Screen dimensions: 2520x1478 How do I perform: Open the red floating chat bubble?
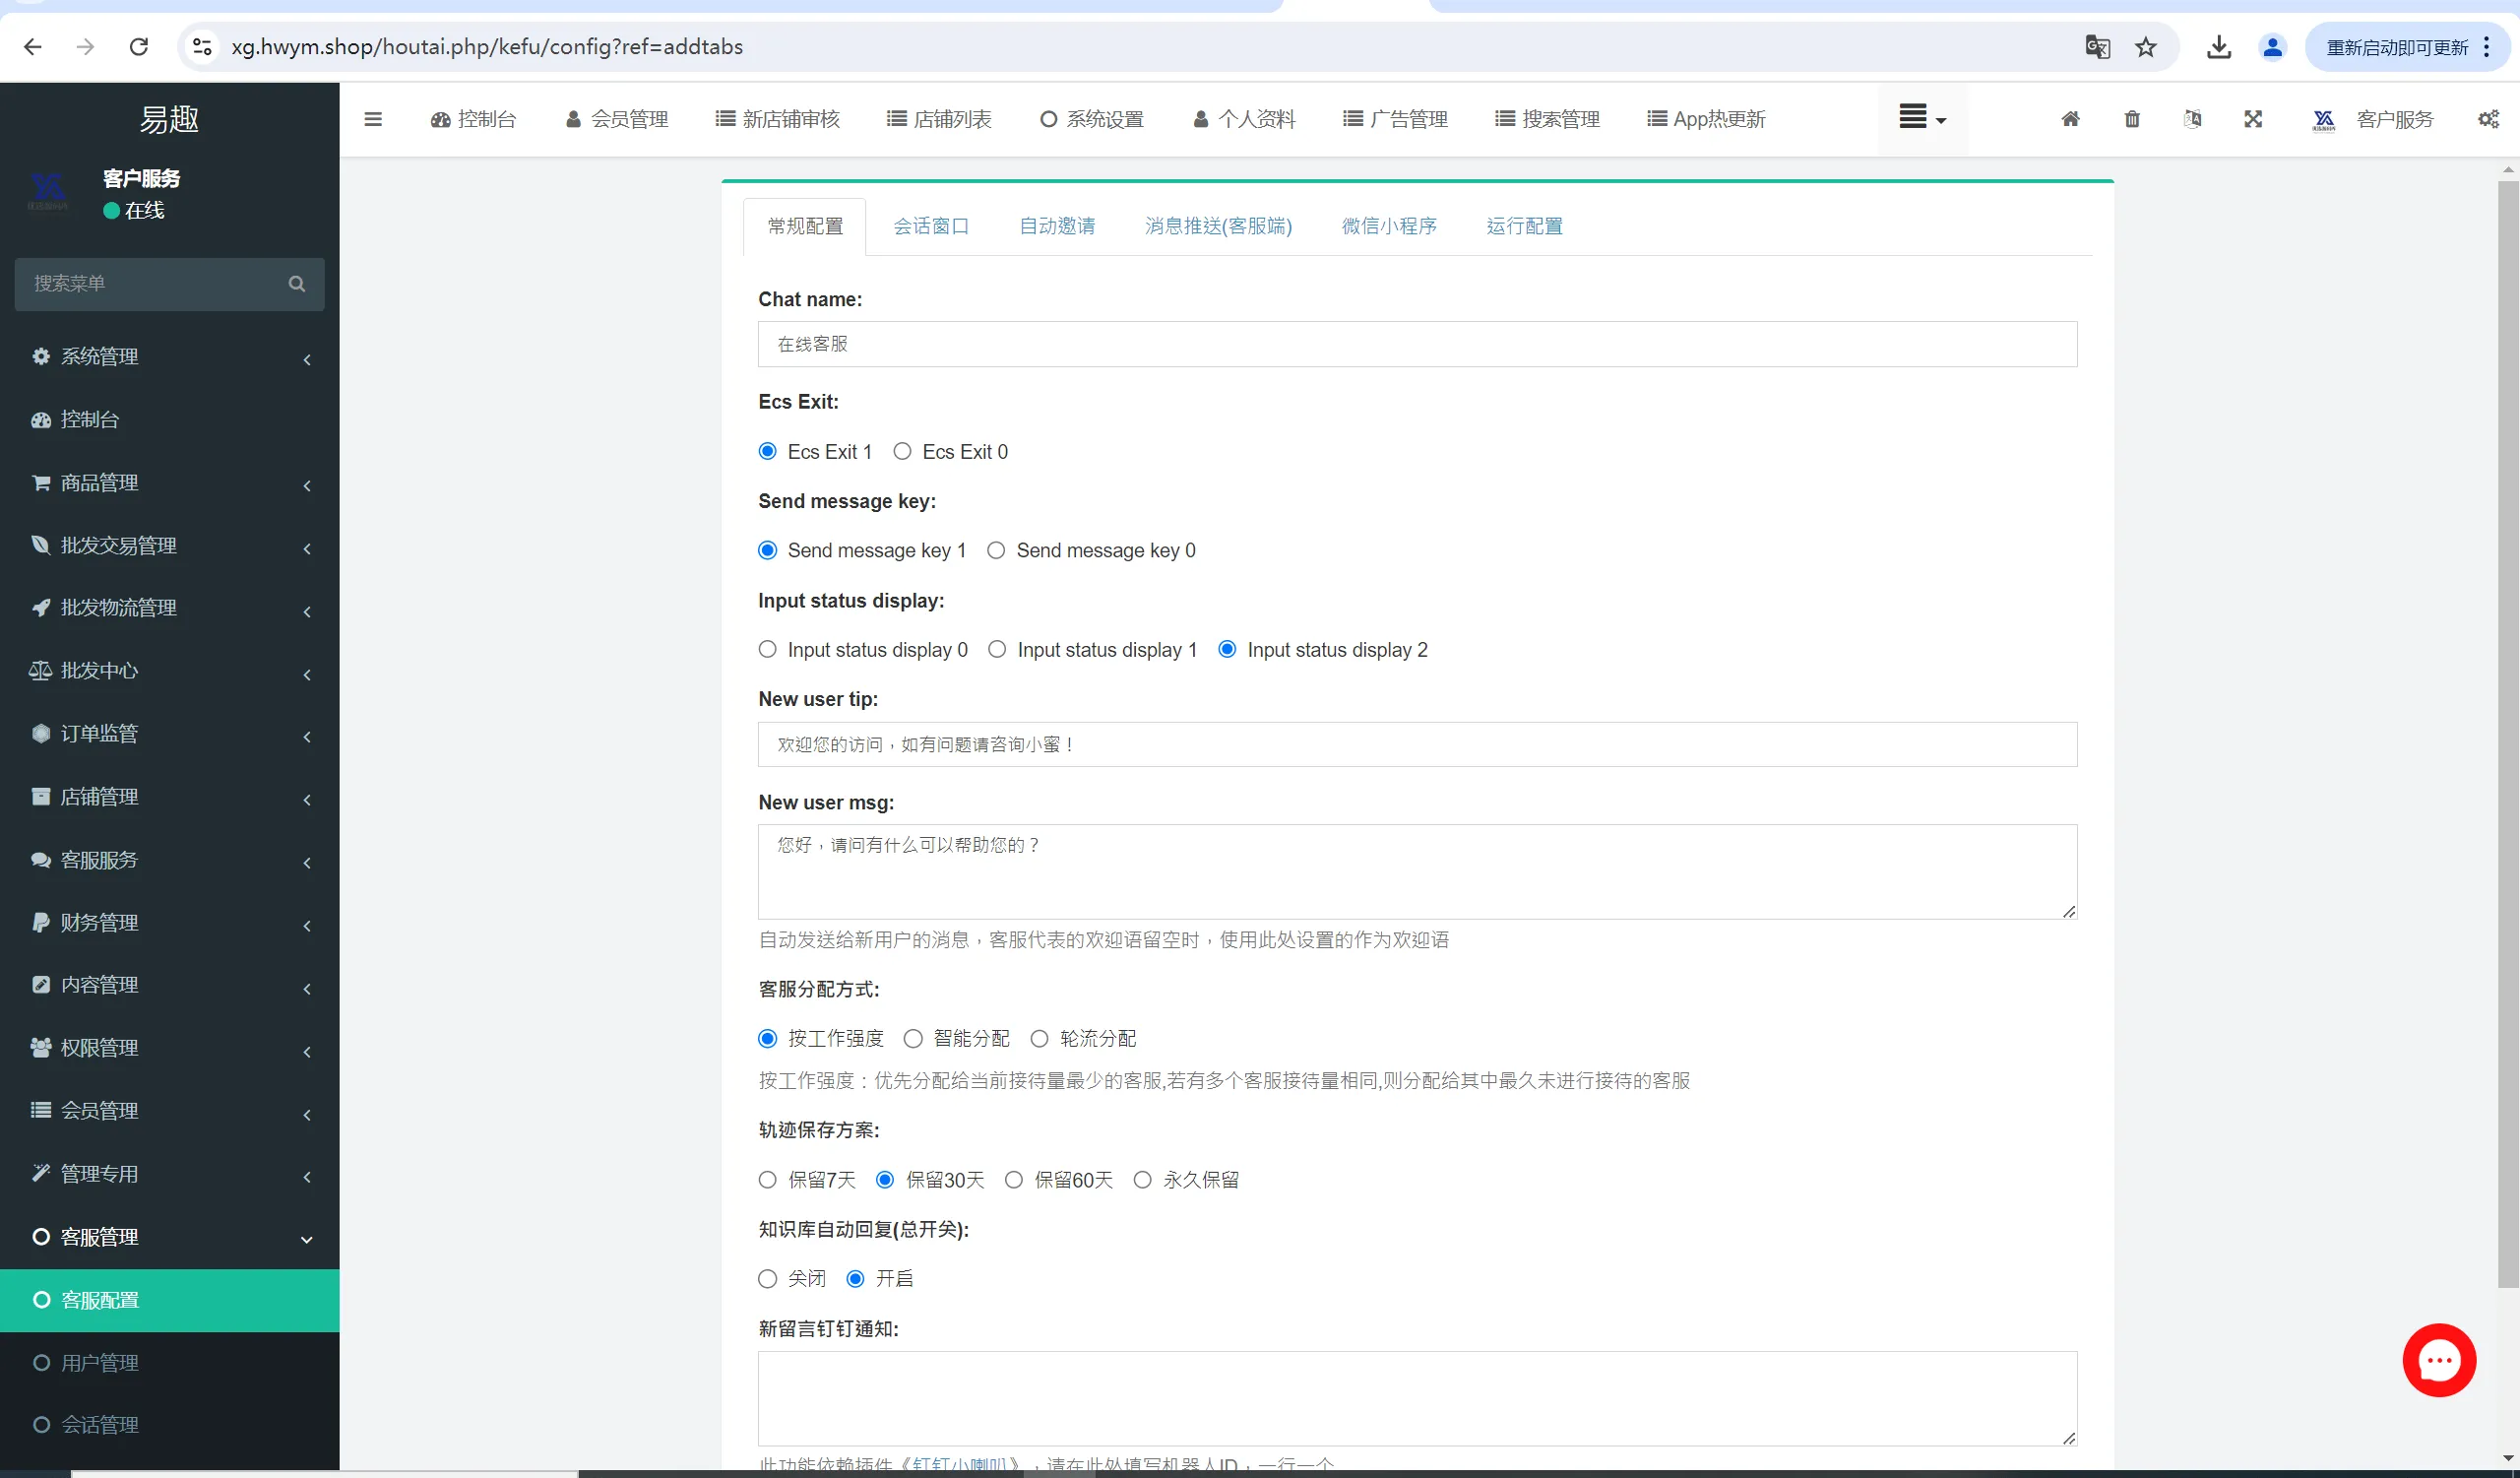pyautogui.click(x=2438, y=1360)
